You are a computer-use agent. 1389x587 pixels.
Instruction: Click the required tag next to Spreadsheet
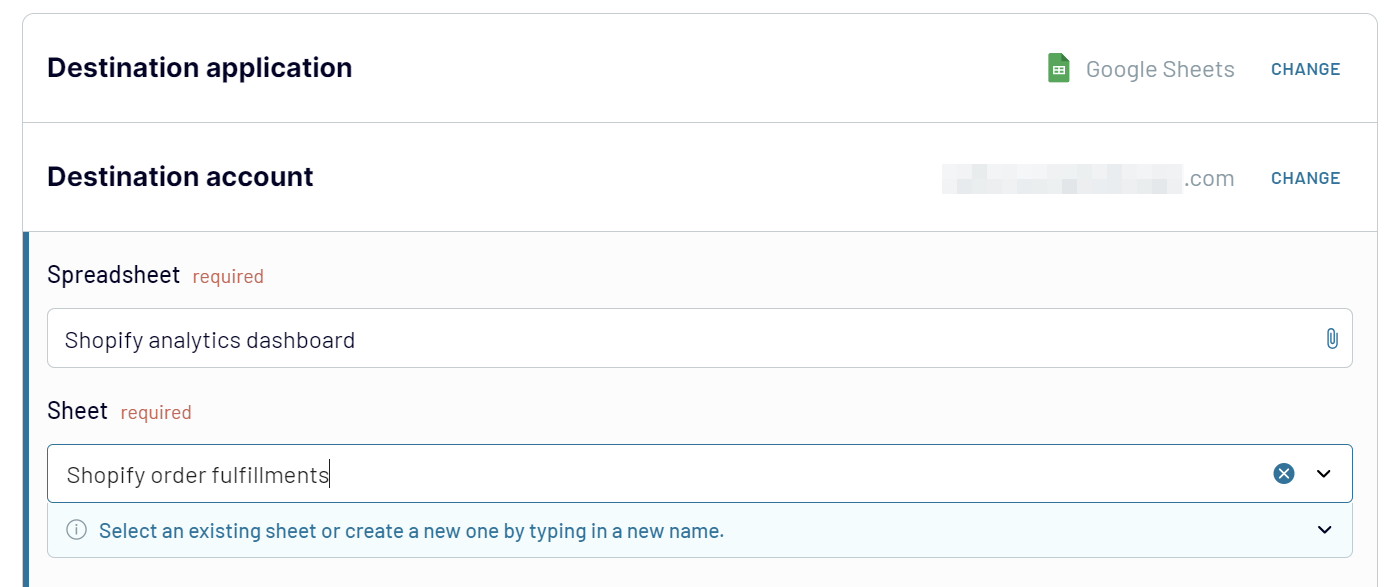click(228, 277)
